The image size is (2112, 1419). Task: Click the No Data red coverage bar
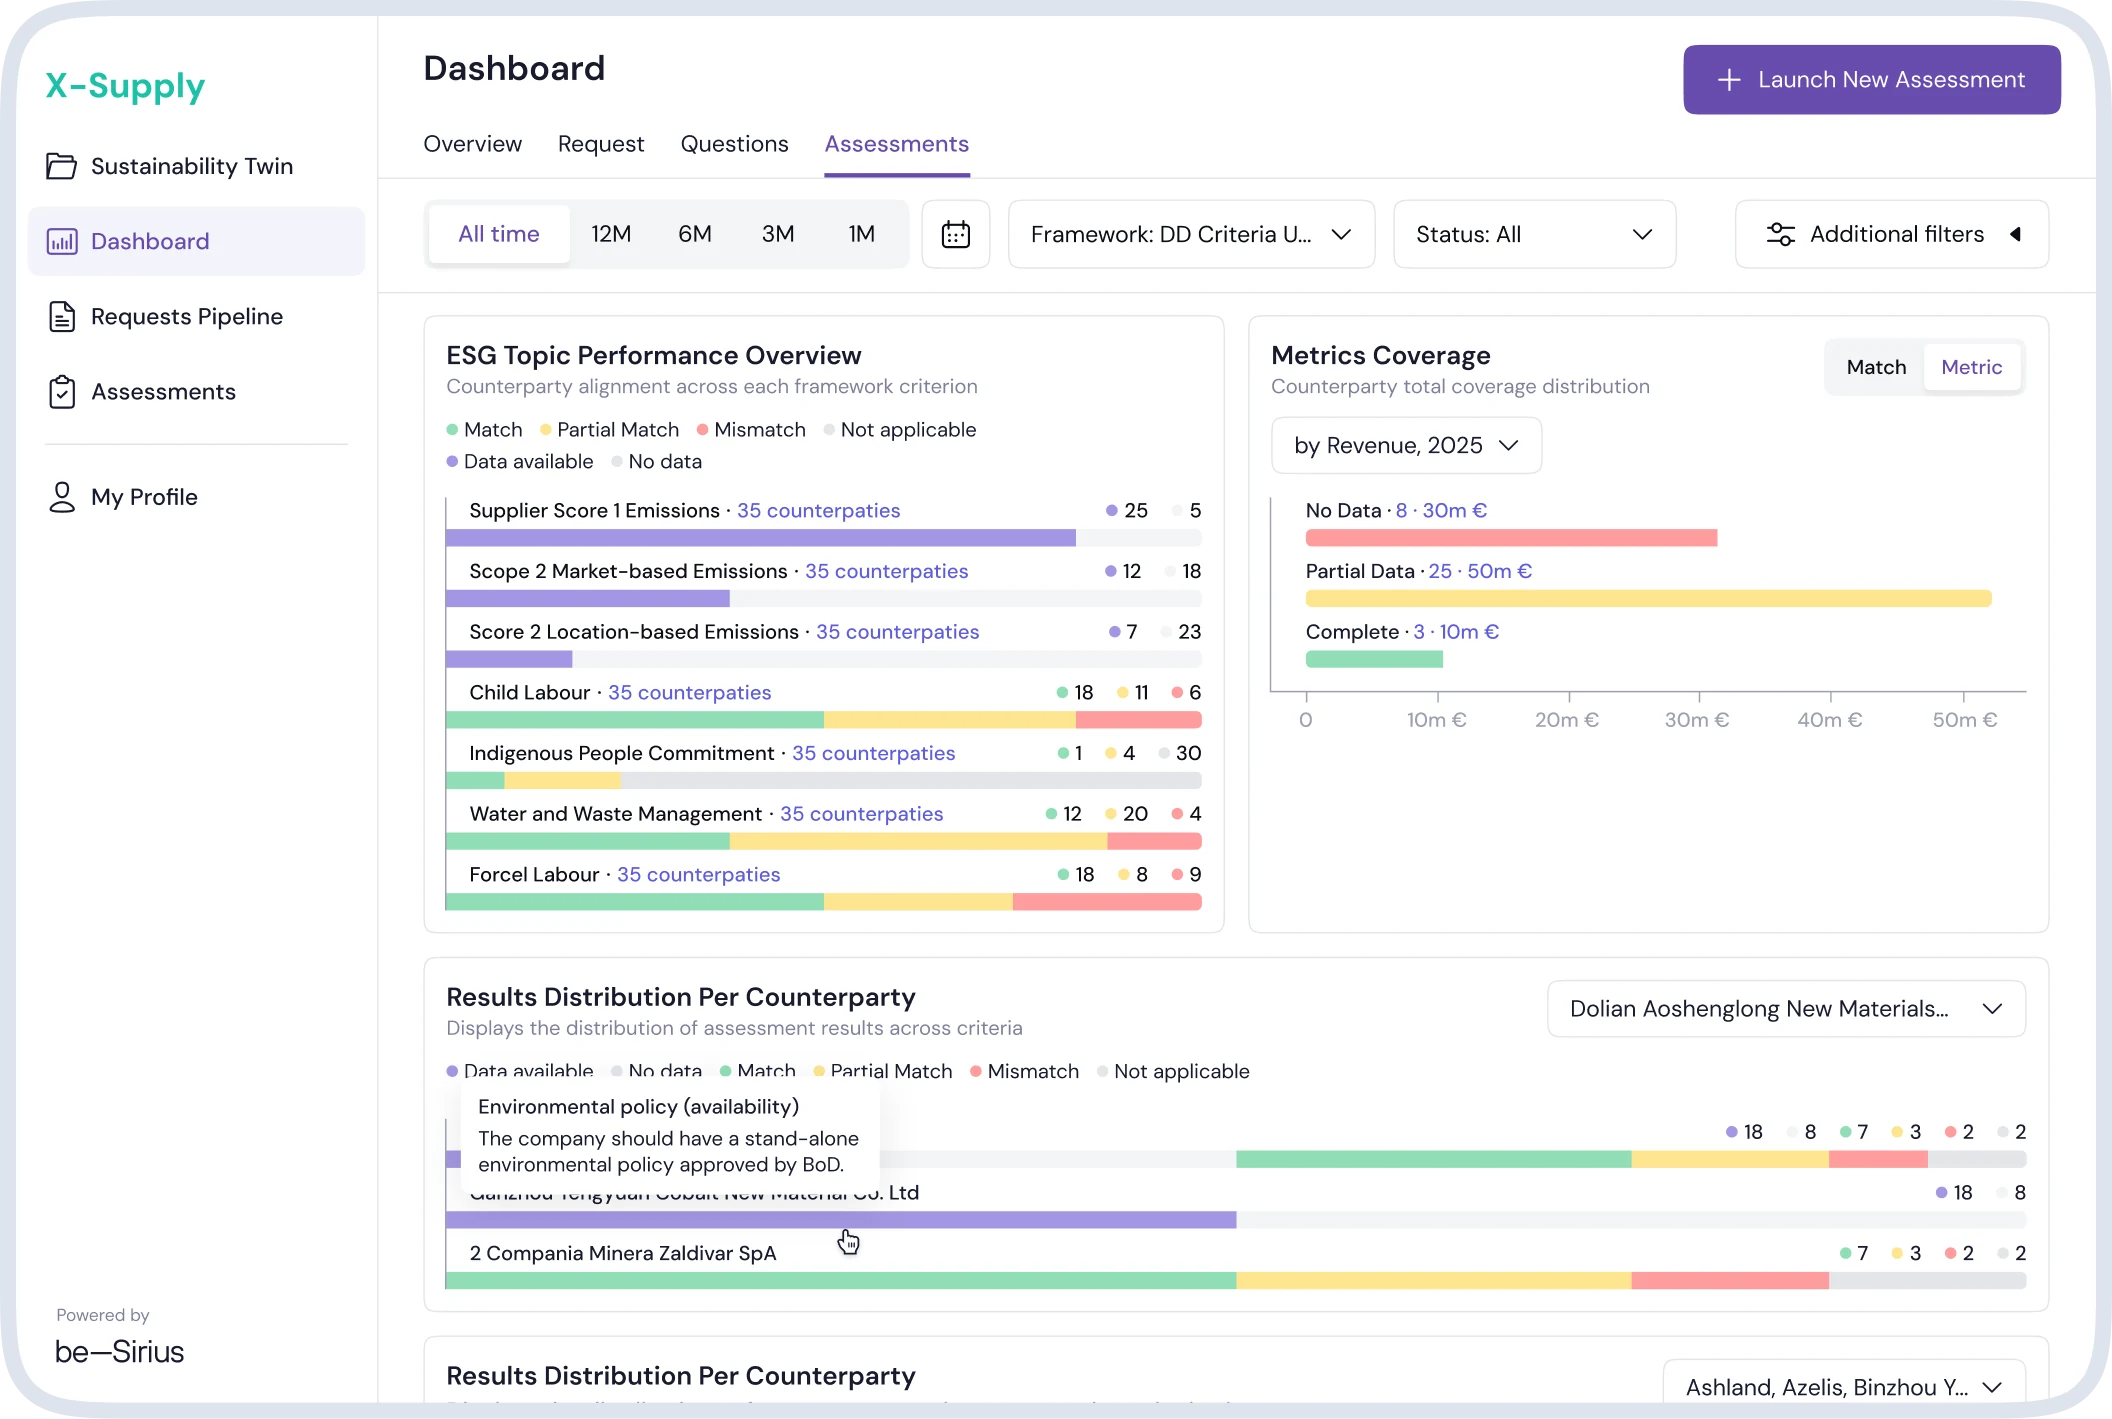pyautogui.click(x=1511, y=538)
